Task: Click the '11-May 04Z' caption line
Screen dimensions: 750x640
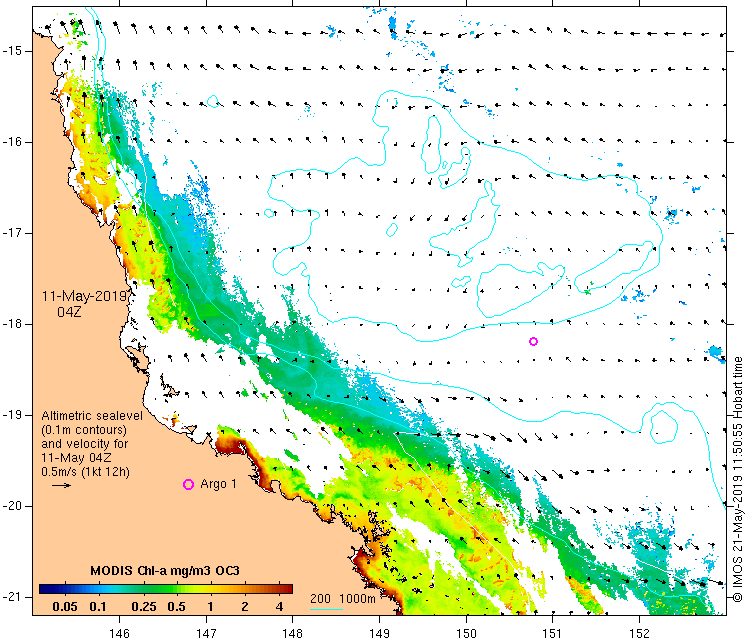Action: (76, 457)
